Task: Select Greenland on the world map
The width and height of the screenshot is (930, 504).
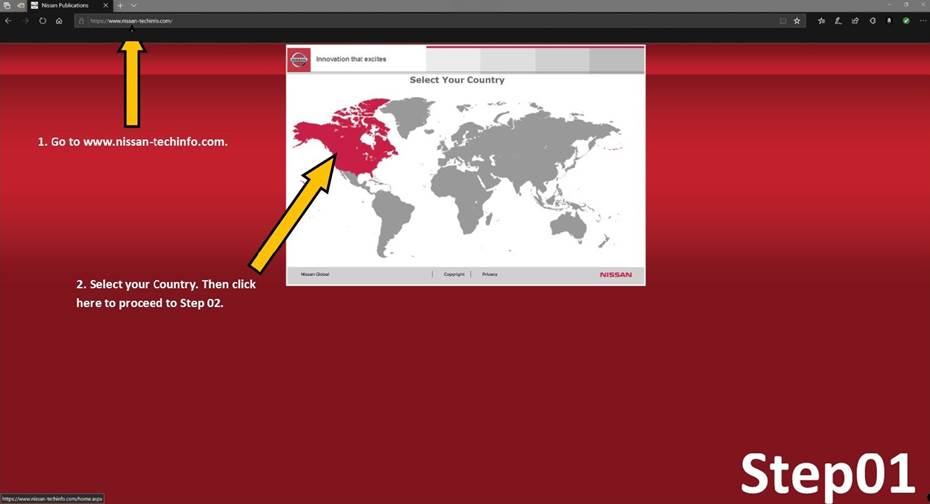Action: pos(414,114)
